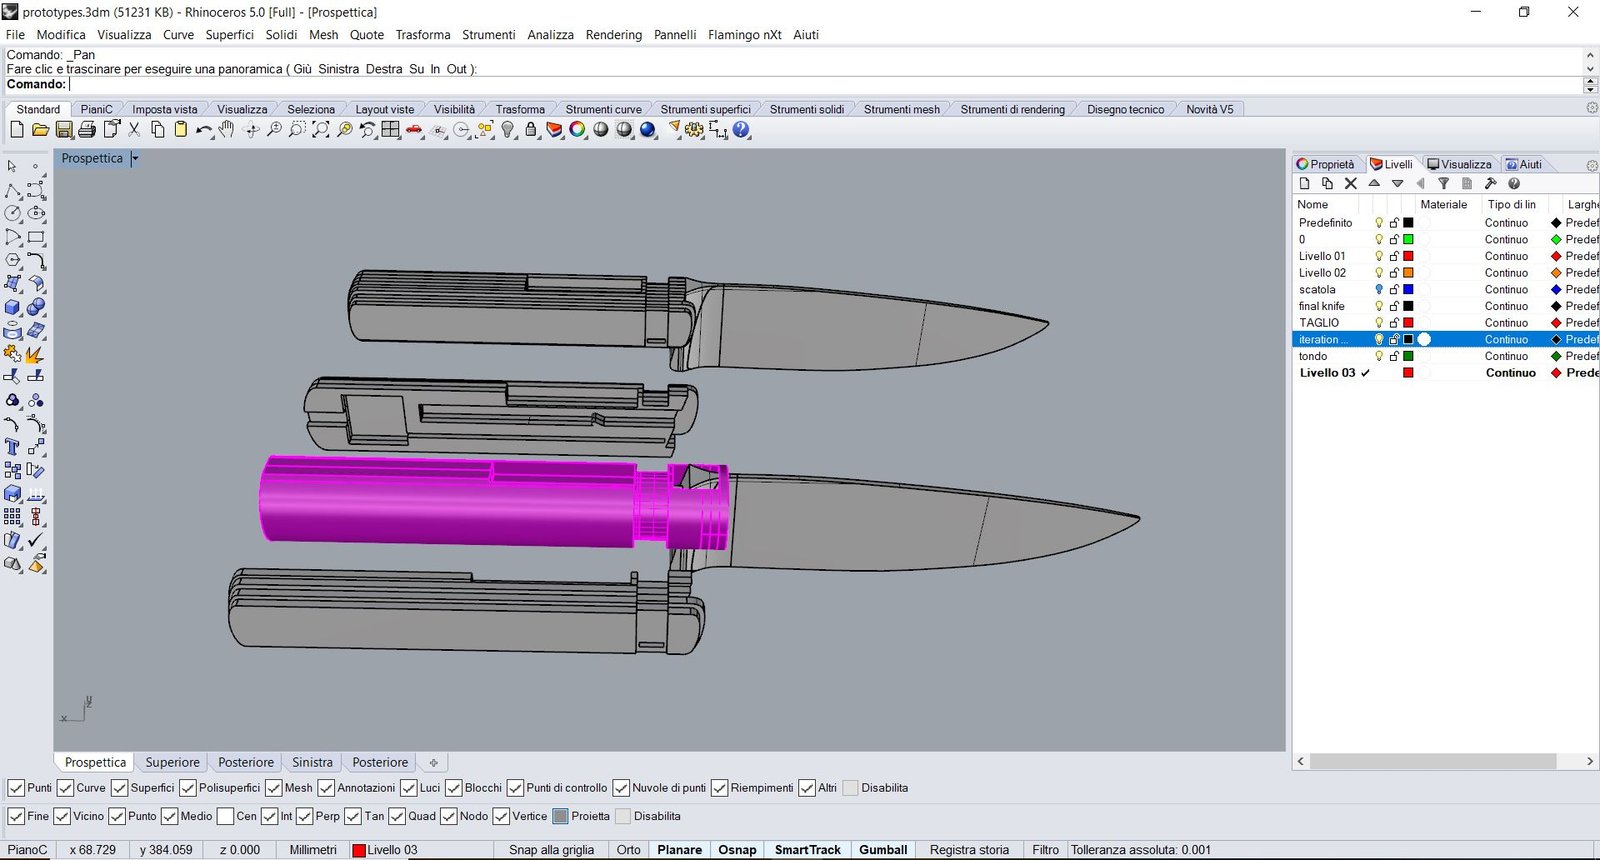Toggle the Punti filter checkbox
1600x860 pixels.
pos(16,788)
